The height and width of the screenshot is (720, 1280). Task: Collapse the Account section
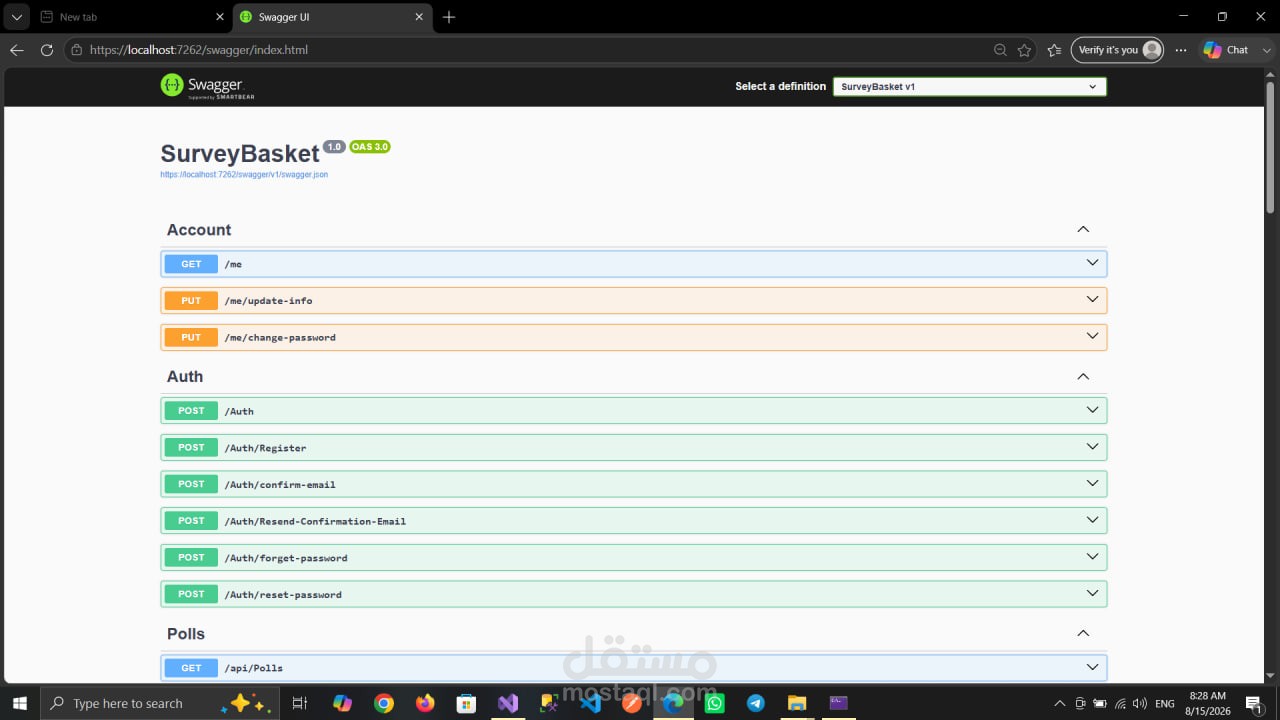click(x=1083, y=230)
